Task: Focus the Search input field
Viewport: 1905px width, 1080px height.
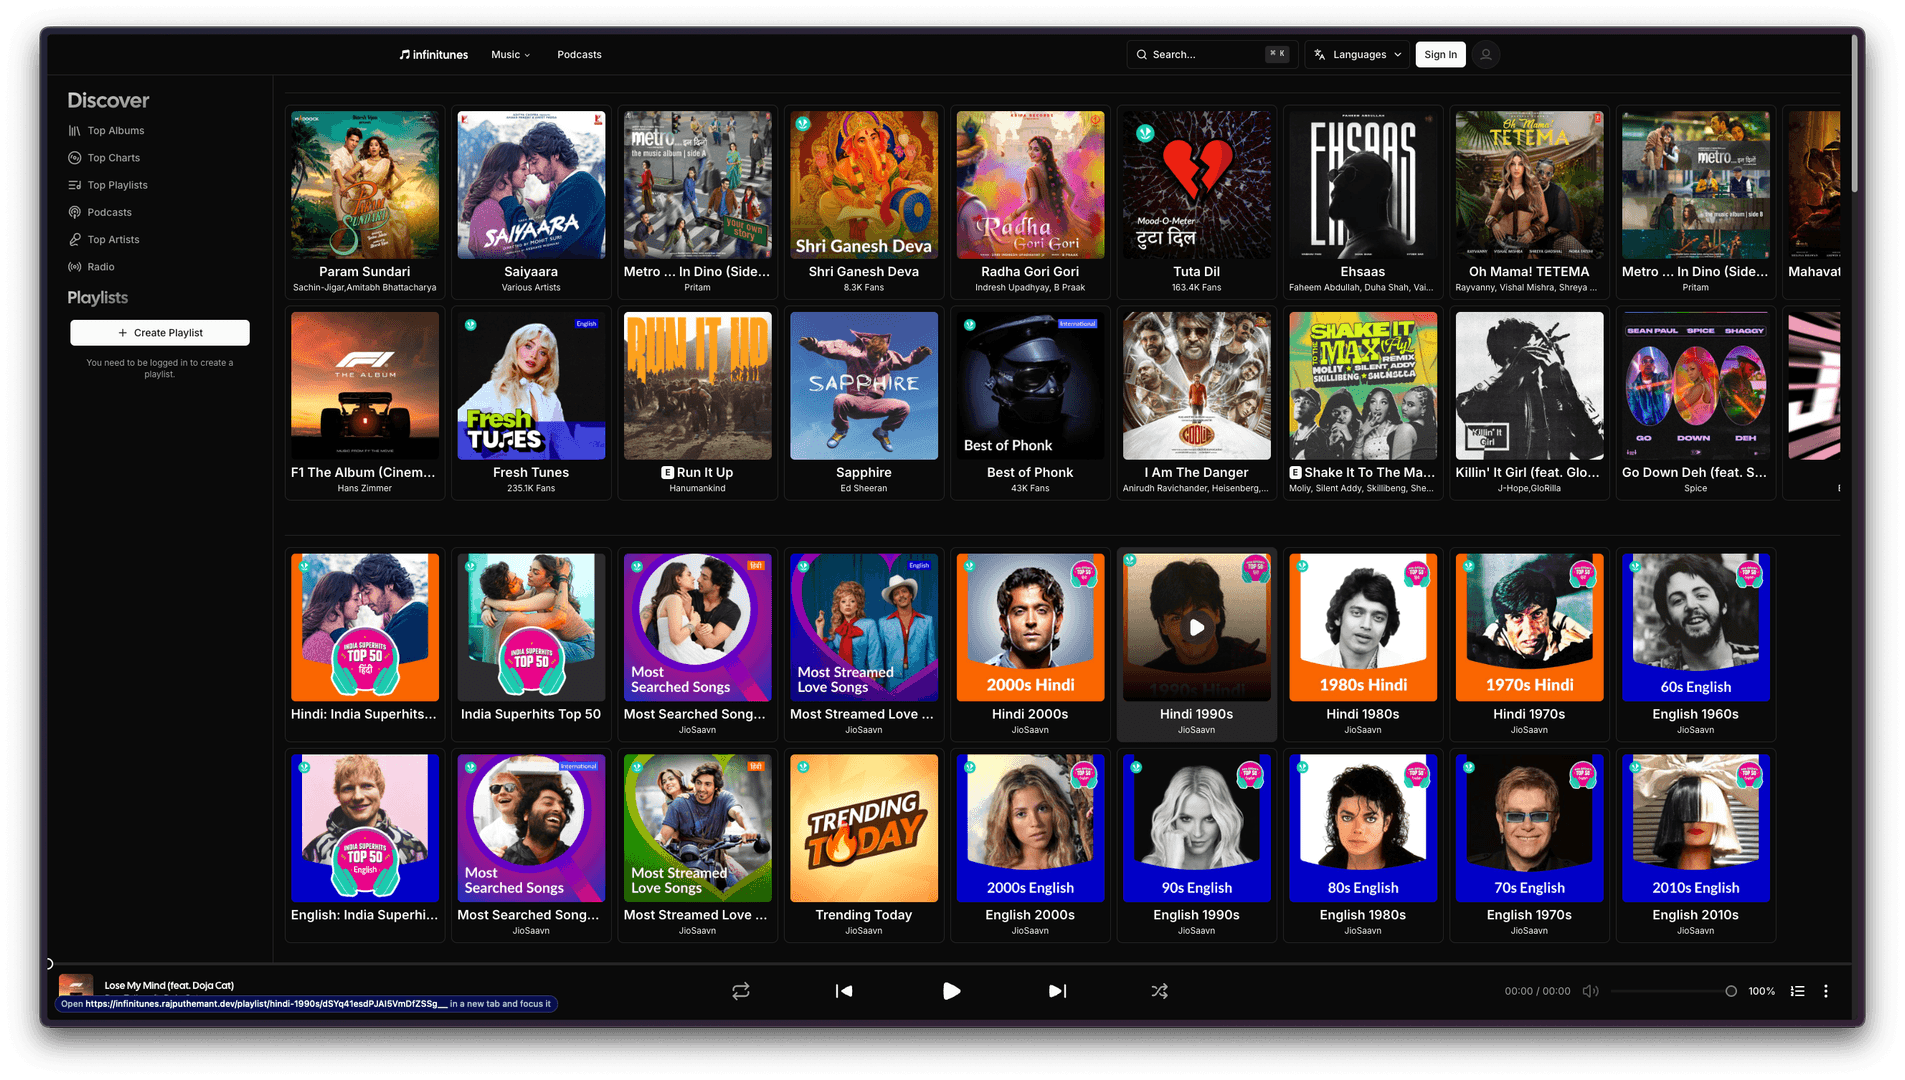Action: pos(1211,55)
